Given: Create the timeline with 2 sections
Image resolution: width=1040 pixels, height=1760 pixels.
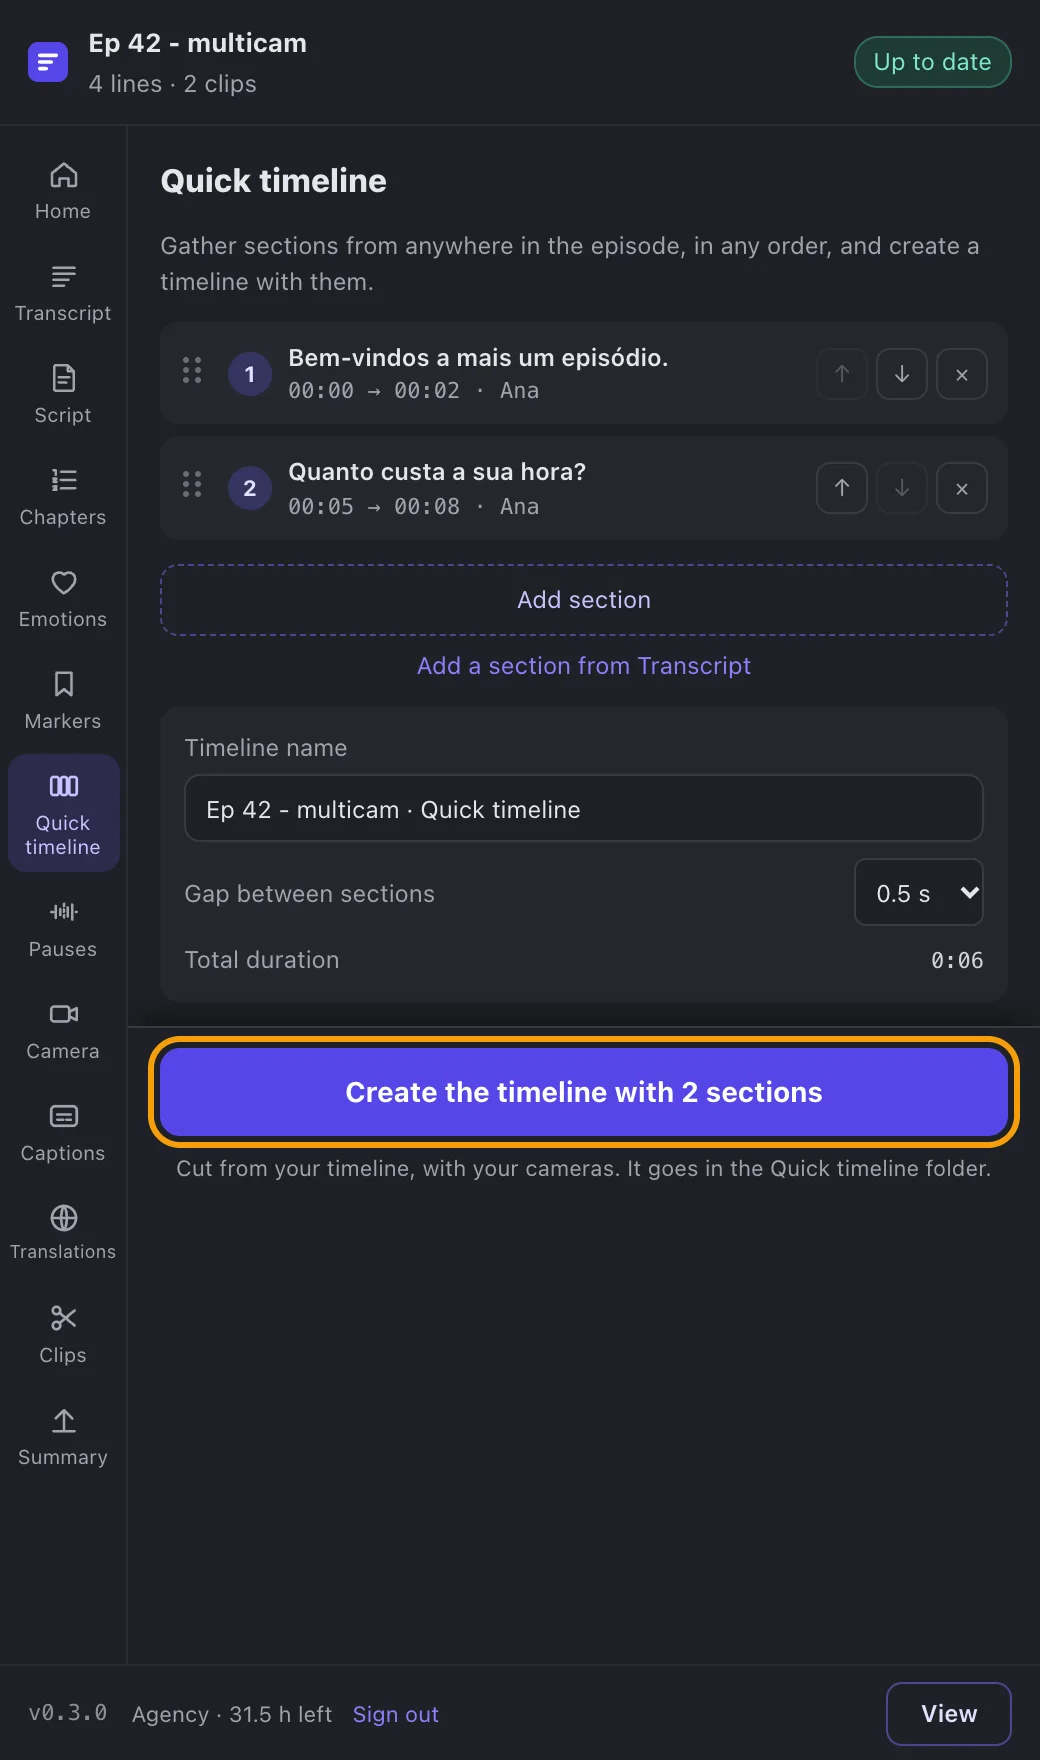Looking at the screenshot, I should point(584,1092).
